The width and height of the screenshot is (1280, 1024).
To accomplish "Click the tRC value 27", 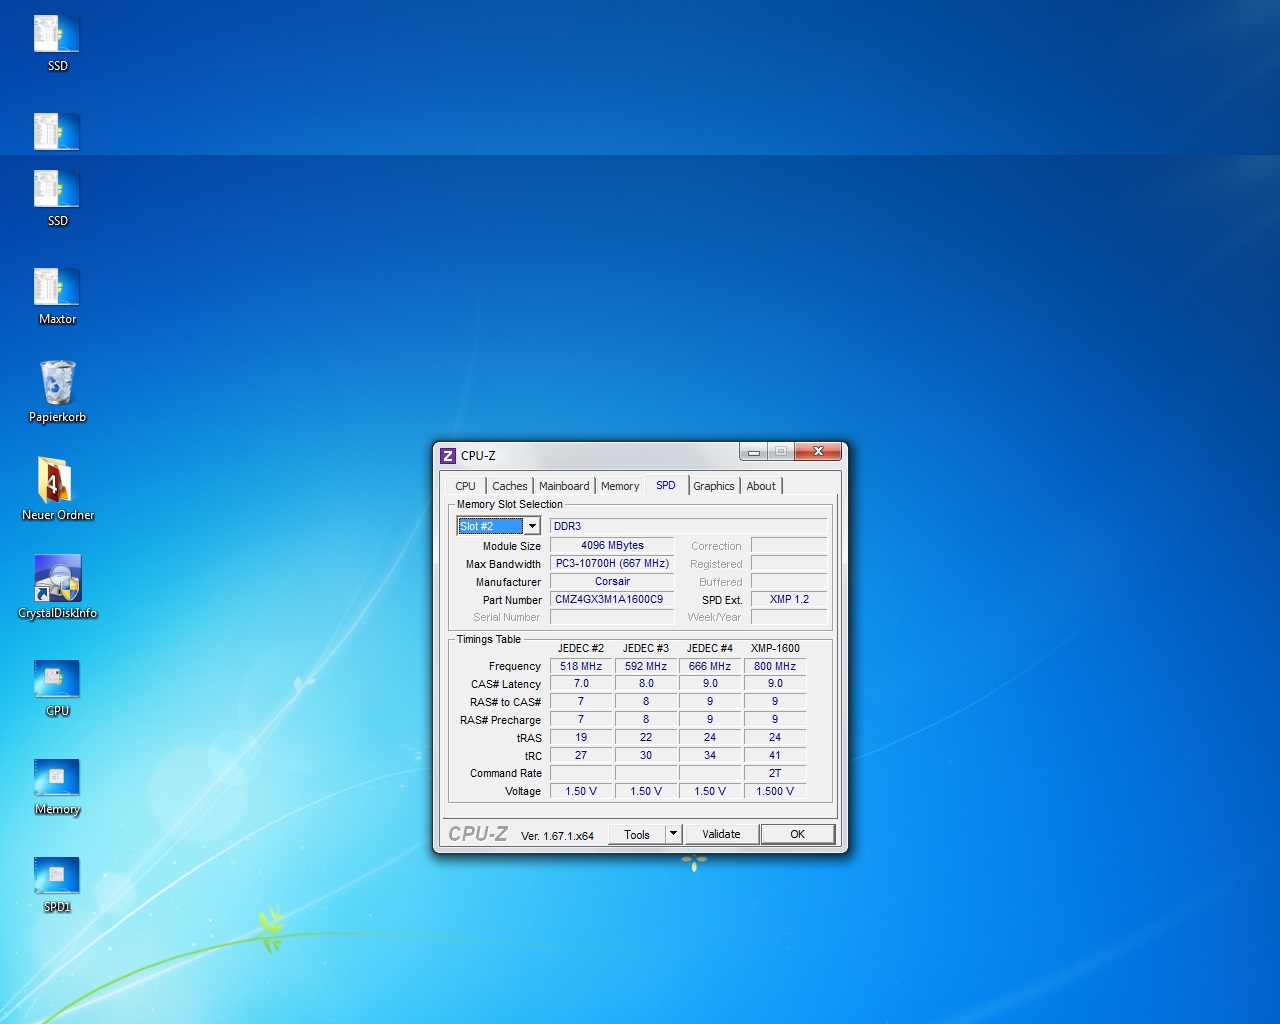I will (581, 756).
